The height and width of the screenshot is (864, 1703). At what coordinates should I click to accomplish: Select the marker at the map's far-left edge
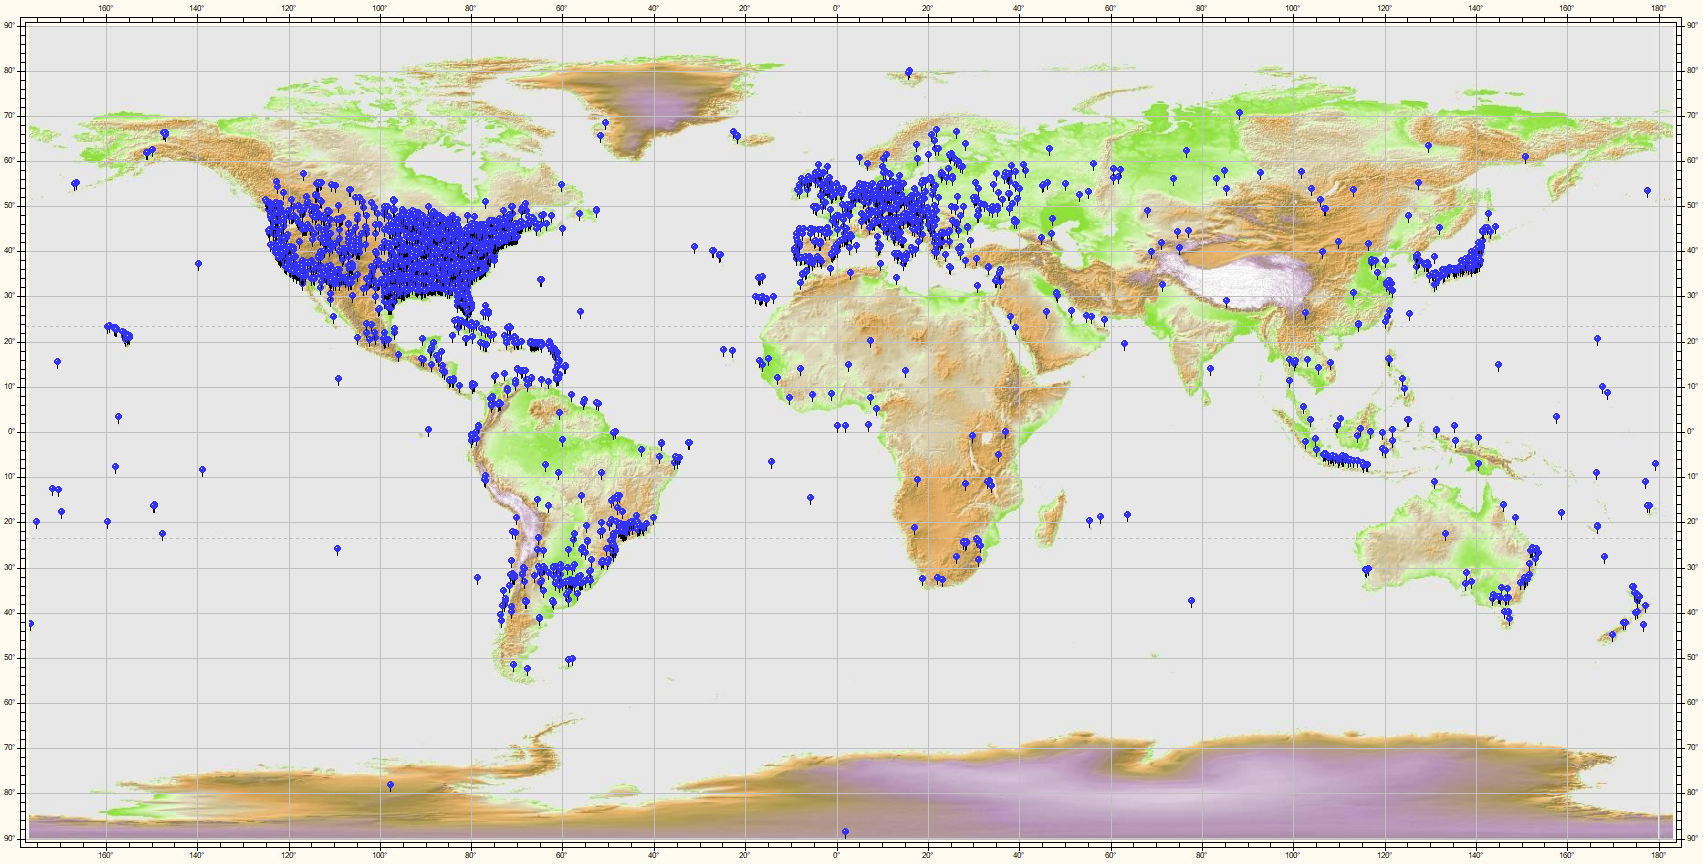tap(30, 624)
